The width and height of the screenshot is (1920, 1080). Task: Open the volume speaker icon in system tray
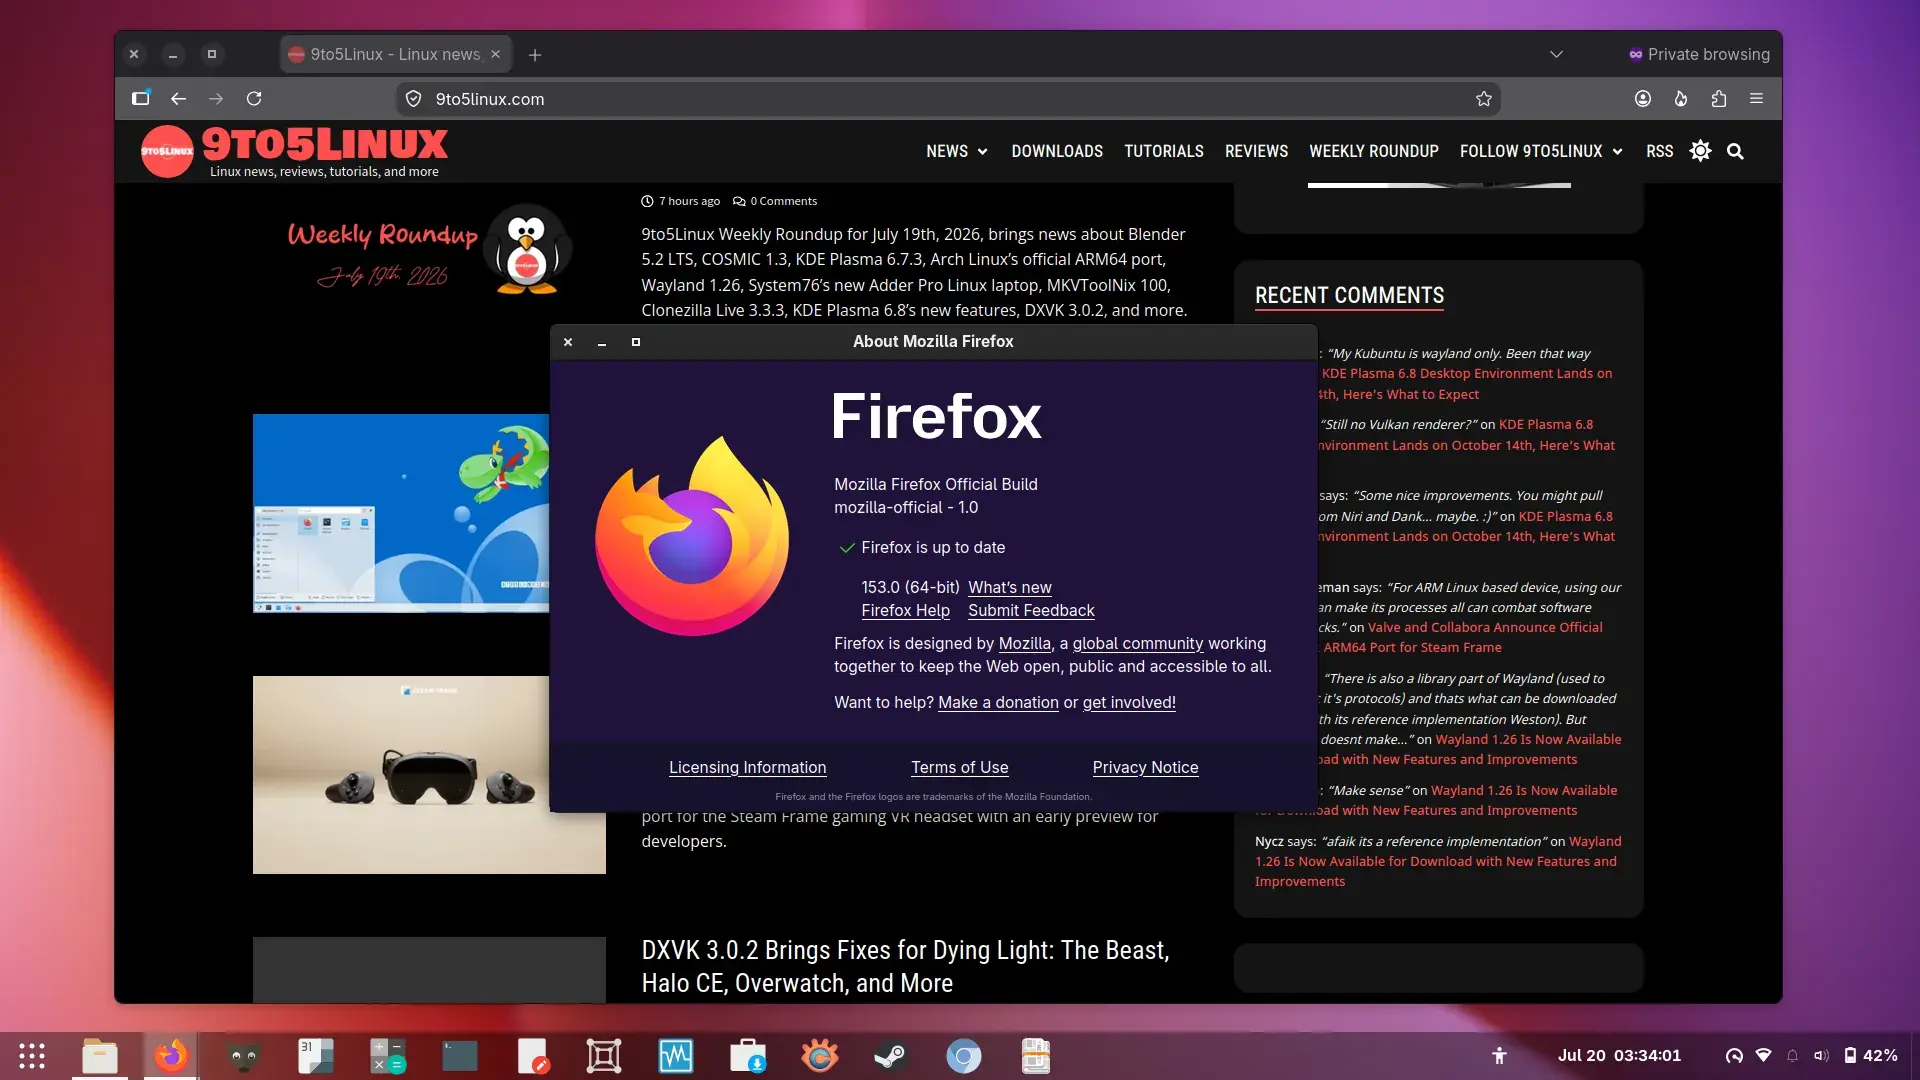(x=1822, y=1056)
